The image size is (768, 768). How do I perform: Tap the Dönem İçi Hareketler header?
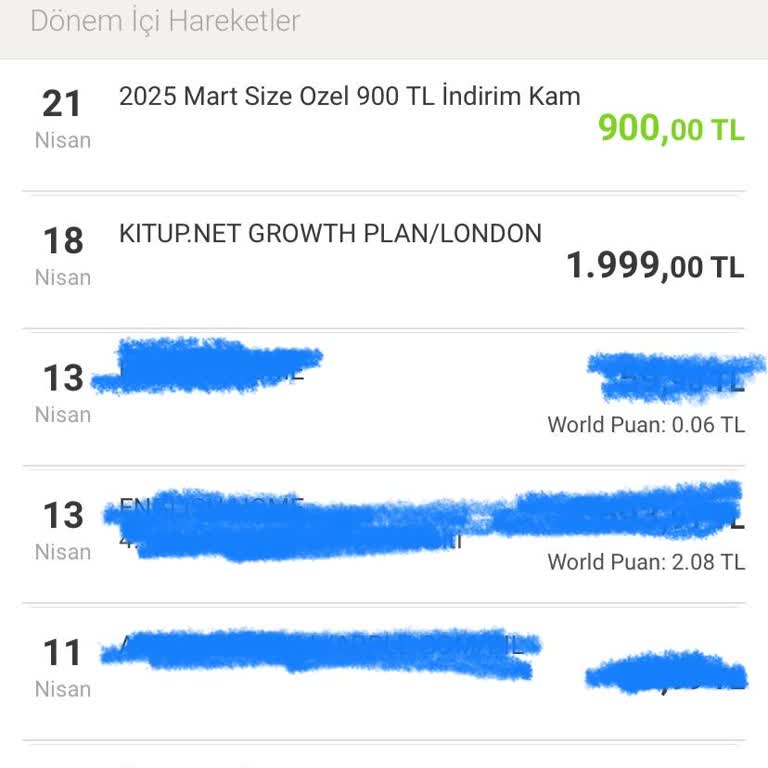[x=165, y=21]
